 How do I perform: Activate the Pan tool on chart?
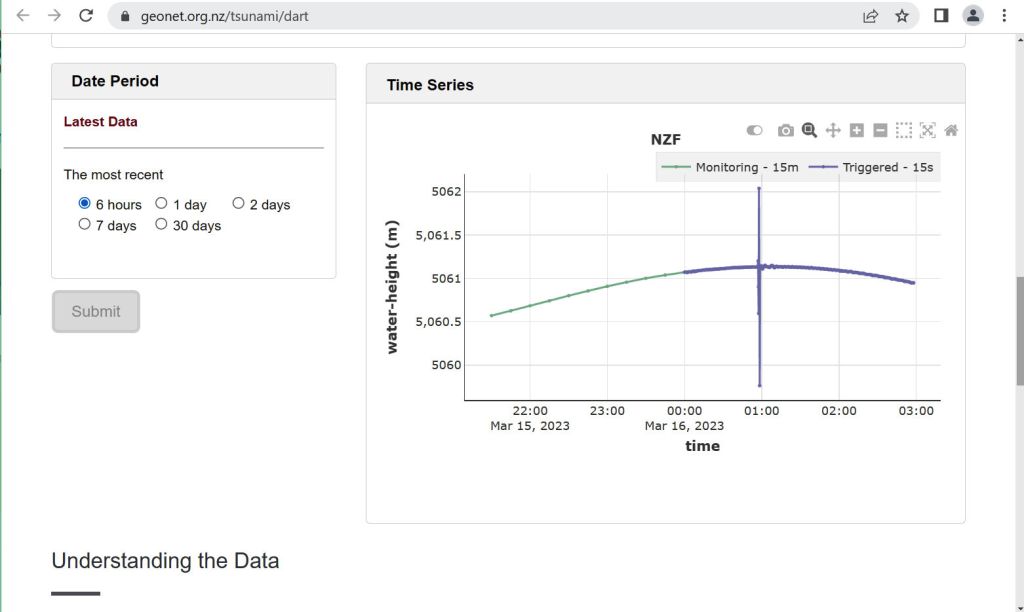833,131
